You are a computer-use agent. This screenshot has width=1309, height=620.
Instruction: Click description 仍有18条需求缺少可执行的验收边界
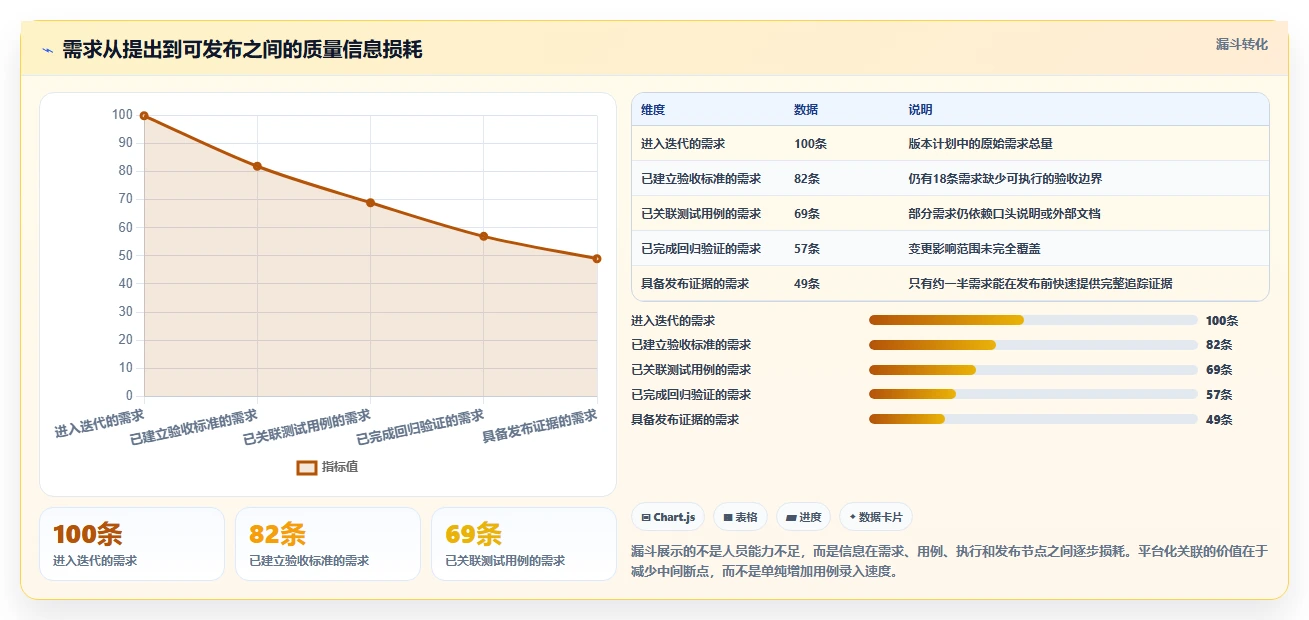coord(1005,179)
